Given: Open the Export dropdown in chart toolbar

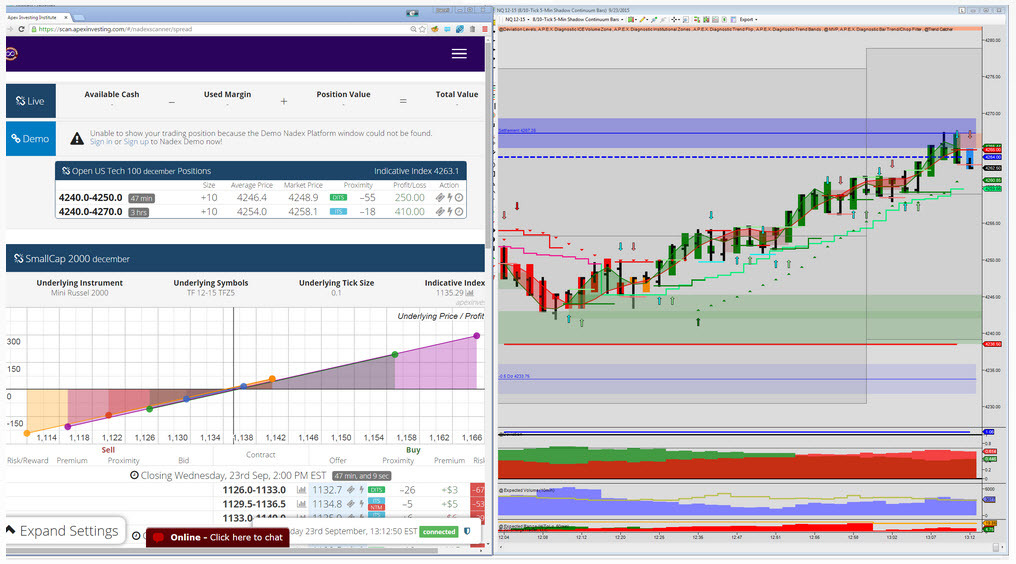Looking at the screenshot, I should [748, 19].
